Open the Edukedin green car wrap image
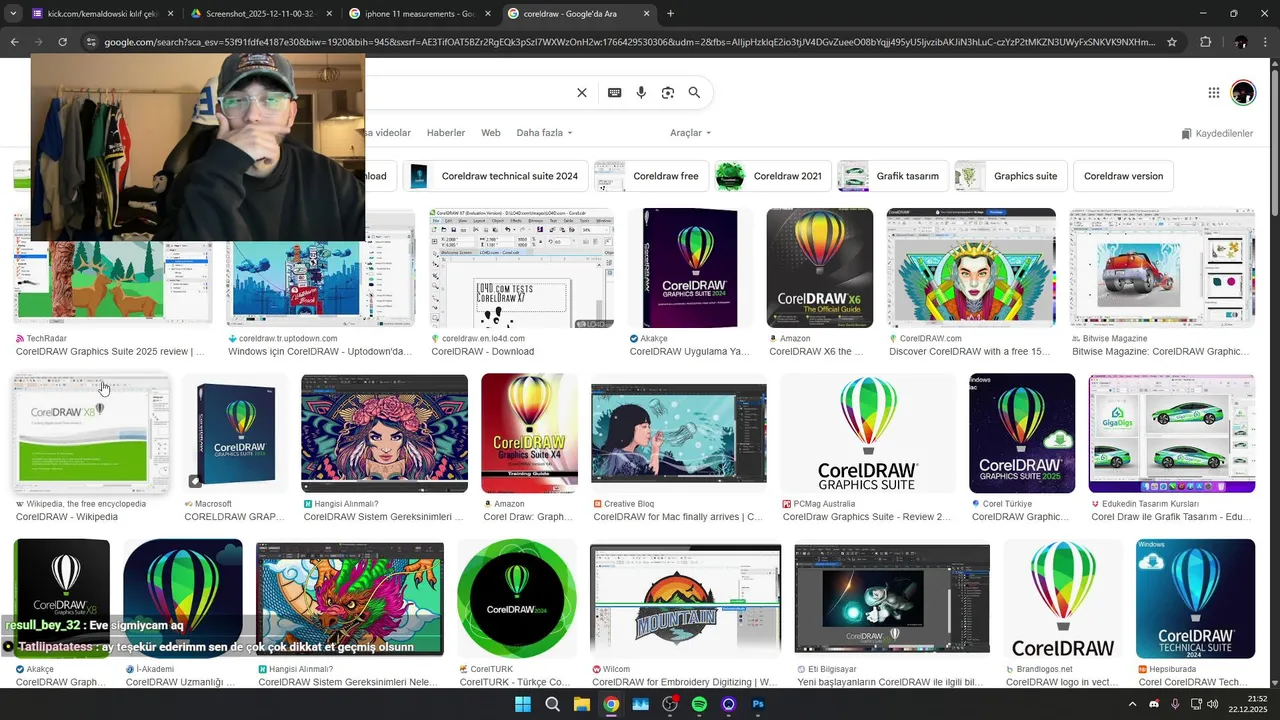The image size is (1280, 720). (1172, 433)
